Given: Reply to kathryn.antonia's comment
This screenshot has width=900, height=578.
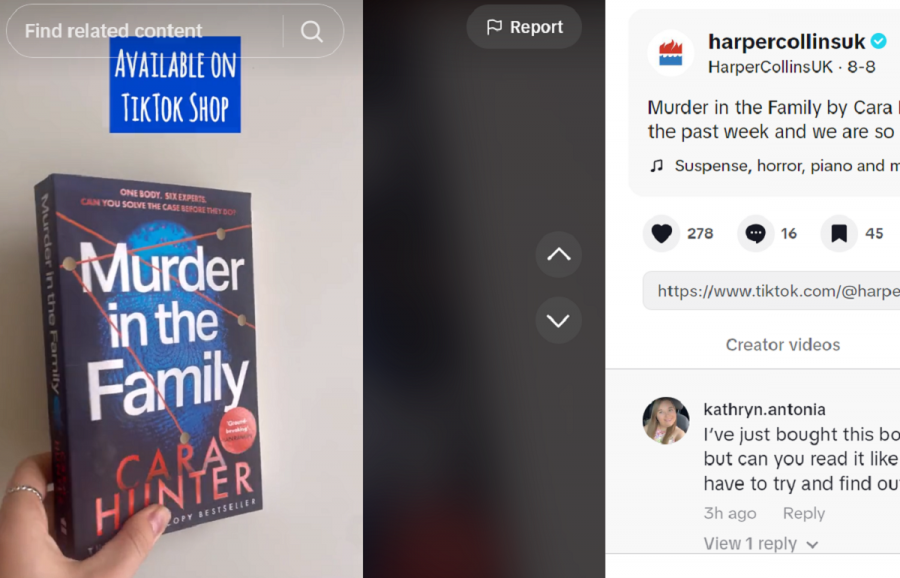Looking at the screenshot, I should coord(804,513).
